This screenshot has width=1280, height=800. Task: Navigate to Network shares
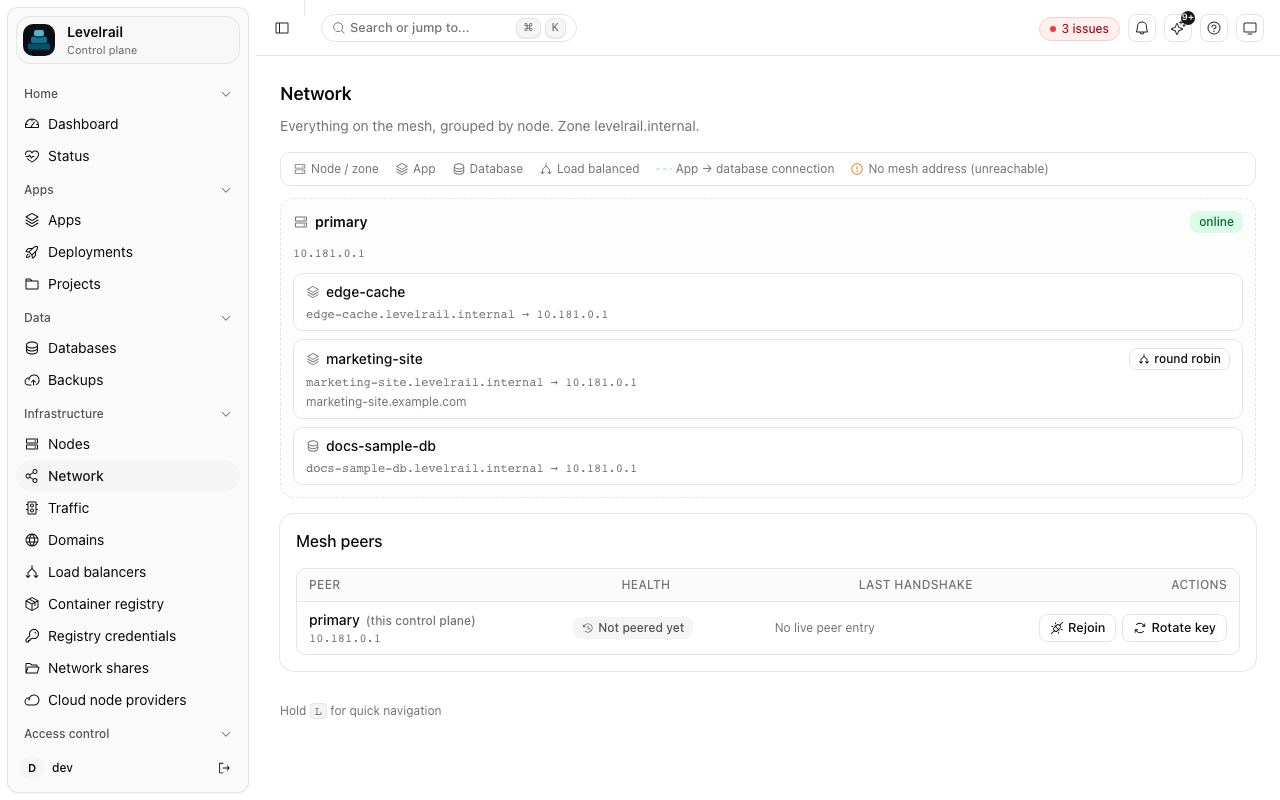(x=128, y=668)
